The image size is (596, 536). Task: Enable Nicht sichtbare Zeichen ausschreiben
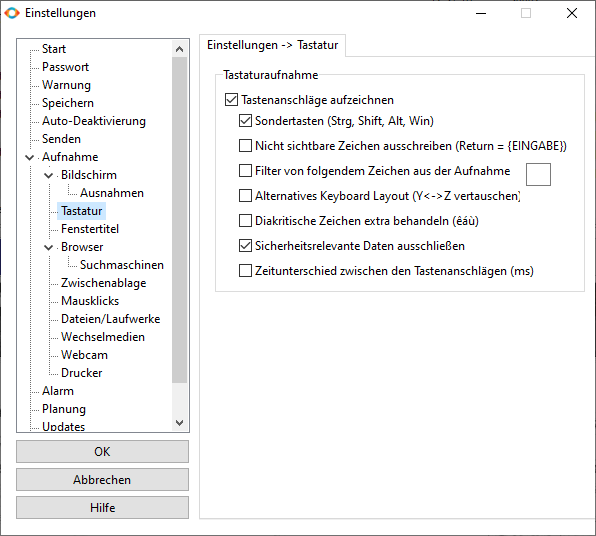pyautogui.click(x=245, y=146)
